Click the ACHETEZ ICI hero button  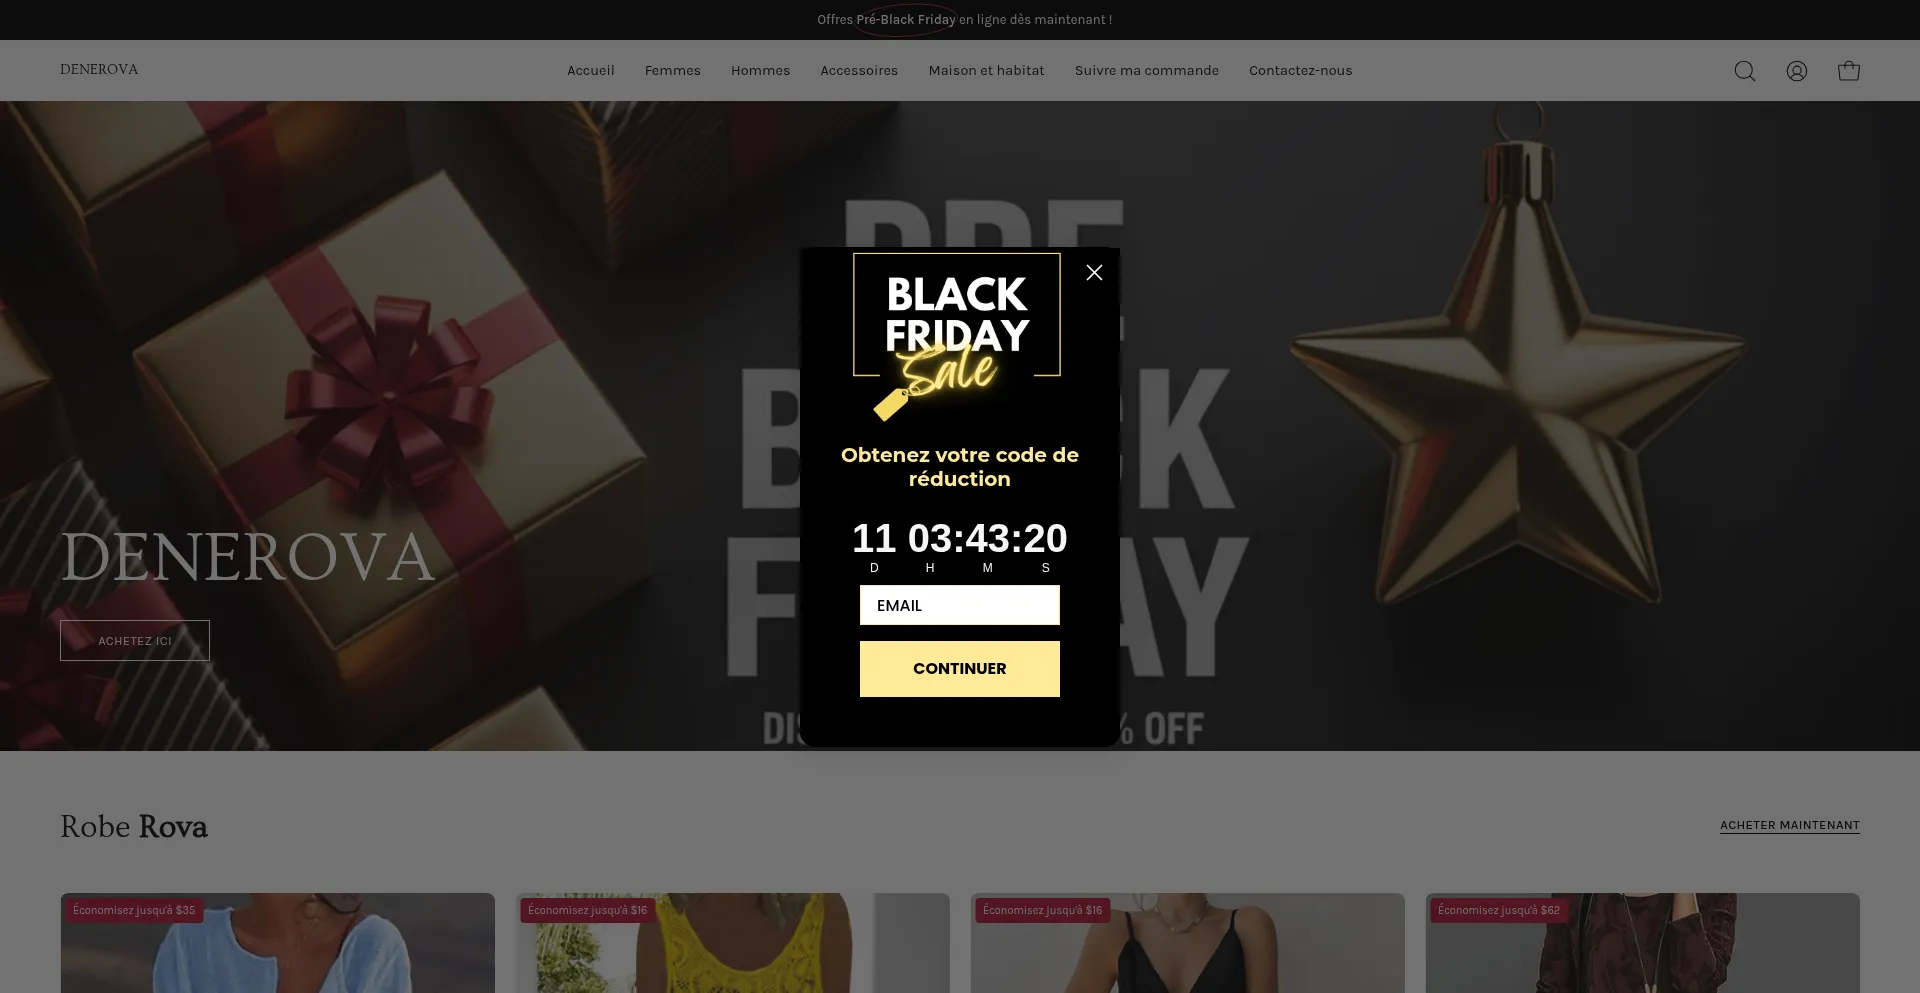point(135,641)
